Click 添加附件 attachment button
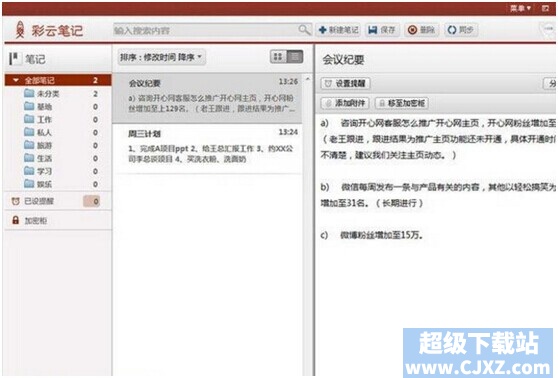Image resolution: width=558 pixels, height=378 pixels. click(x=344, y=103)
